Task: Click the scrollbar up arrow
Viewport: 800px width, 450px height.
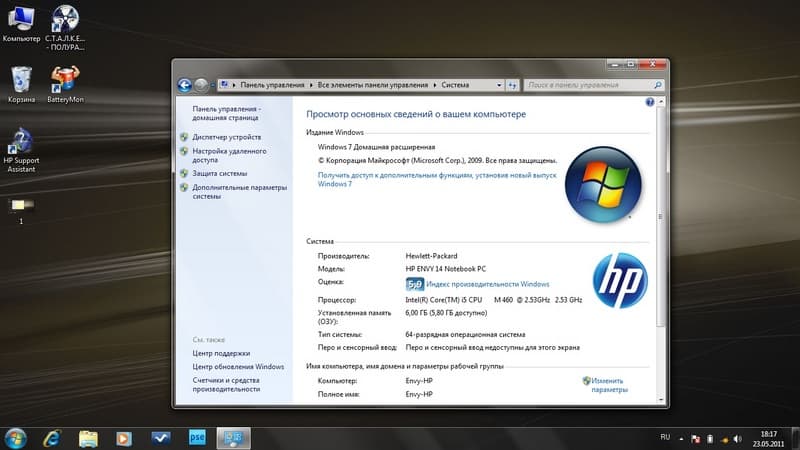Action: [x=661, y=102]
